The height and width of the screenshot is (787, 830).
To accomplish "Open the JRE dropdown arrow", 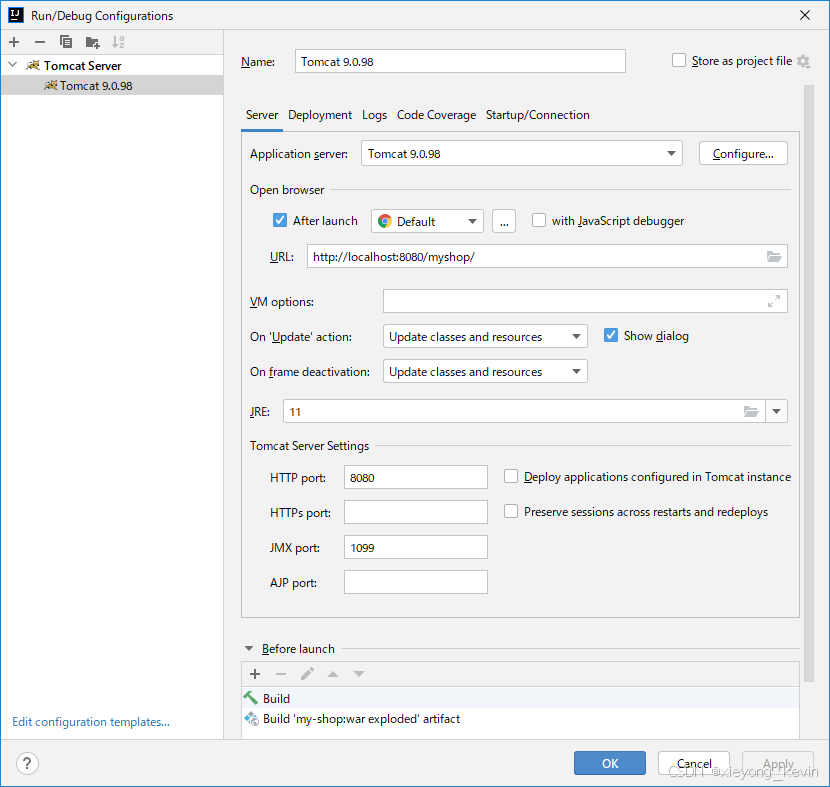I will click(777, 411).
